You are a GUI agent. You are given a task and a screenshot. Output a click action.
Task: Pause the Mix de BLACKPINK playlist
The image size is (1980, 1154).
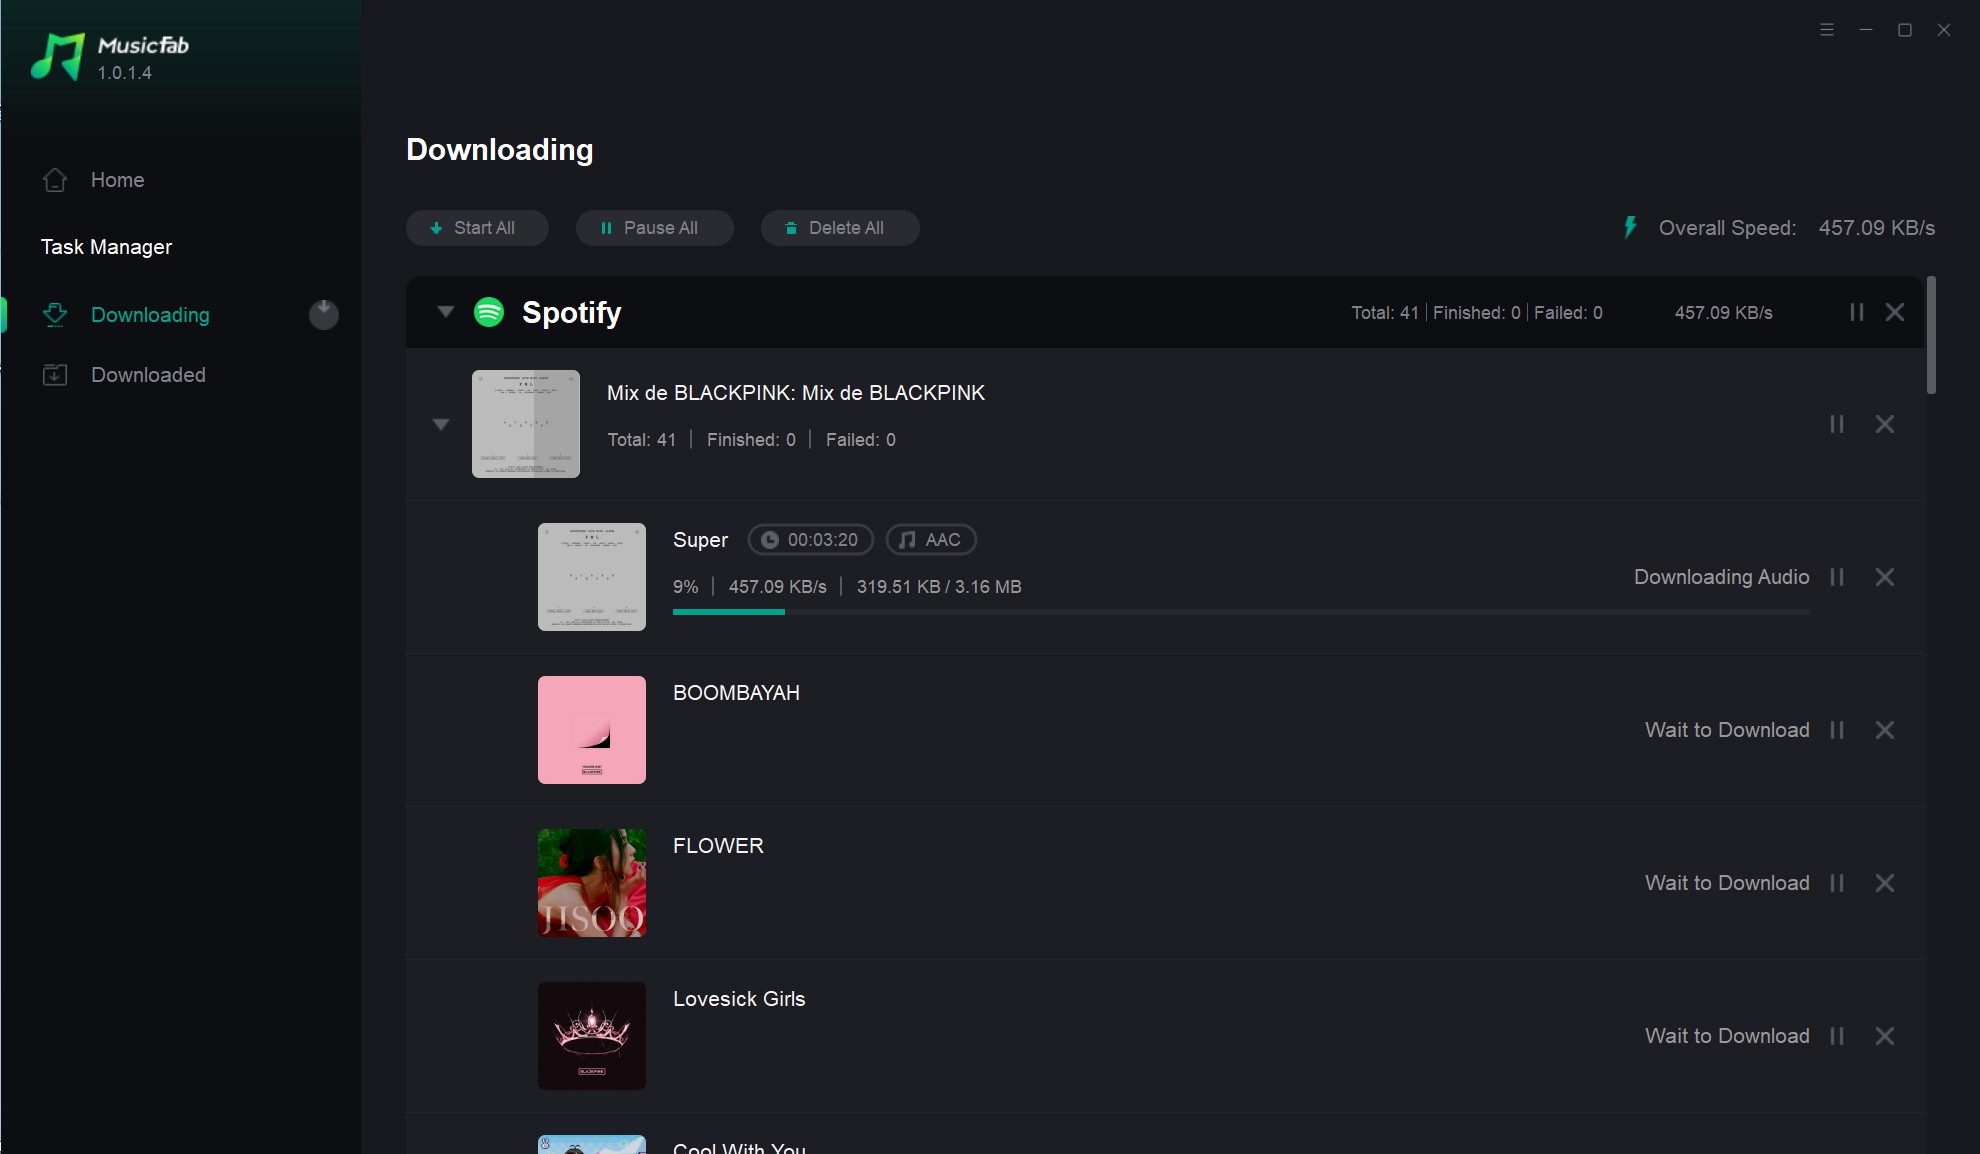click(x=1837, y=424)
